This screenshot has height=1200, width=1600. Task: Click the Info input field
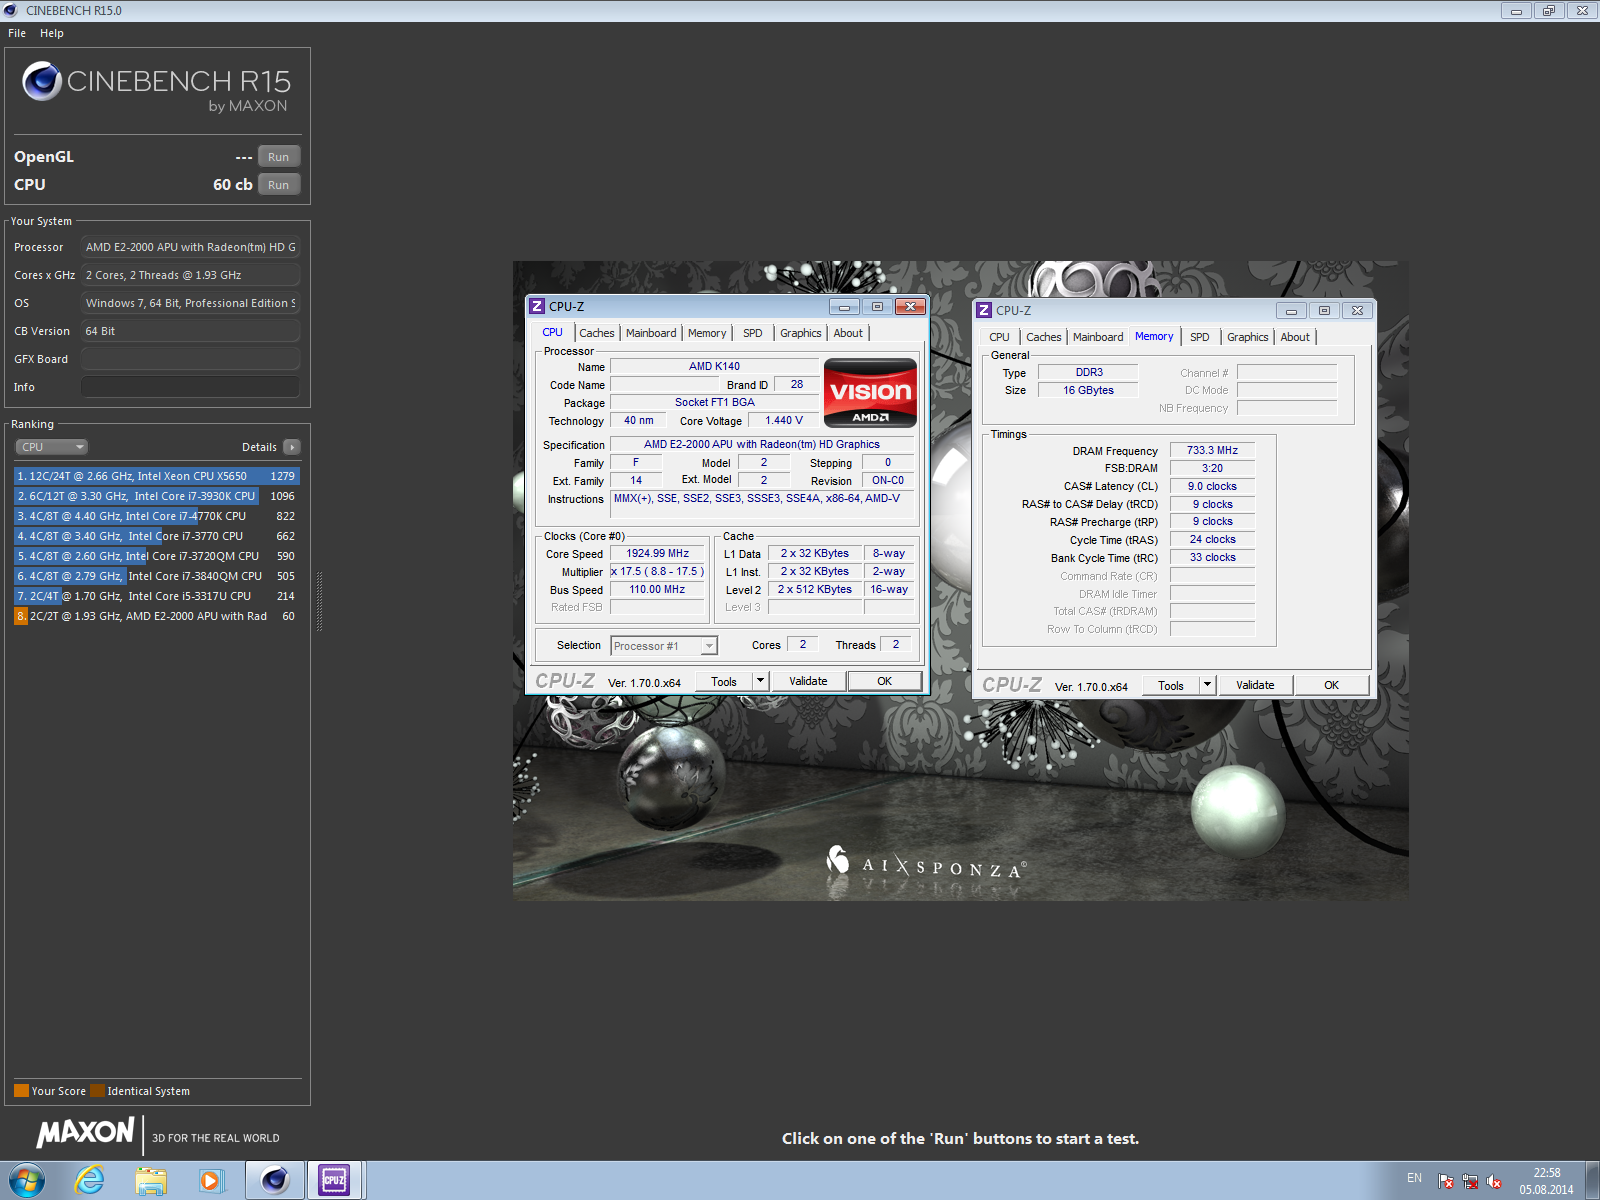coord(190,387)
